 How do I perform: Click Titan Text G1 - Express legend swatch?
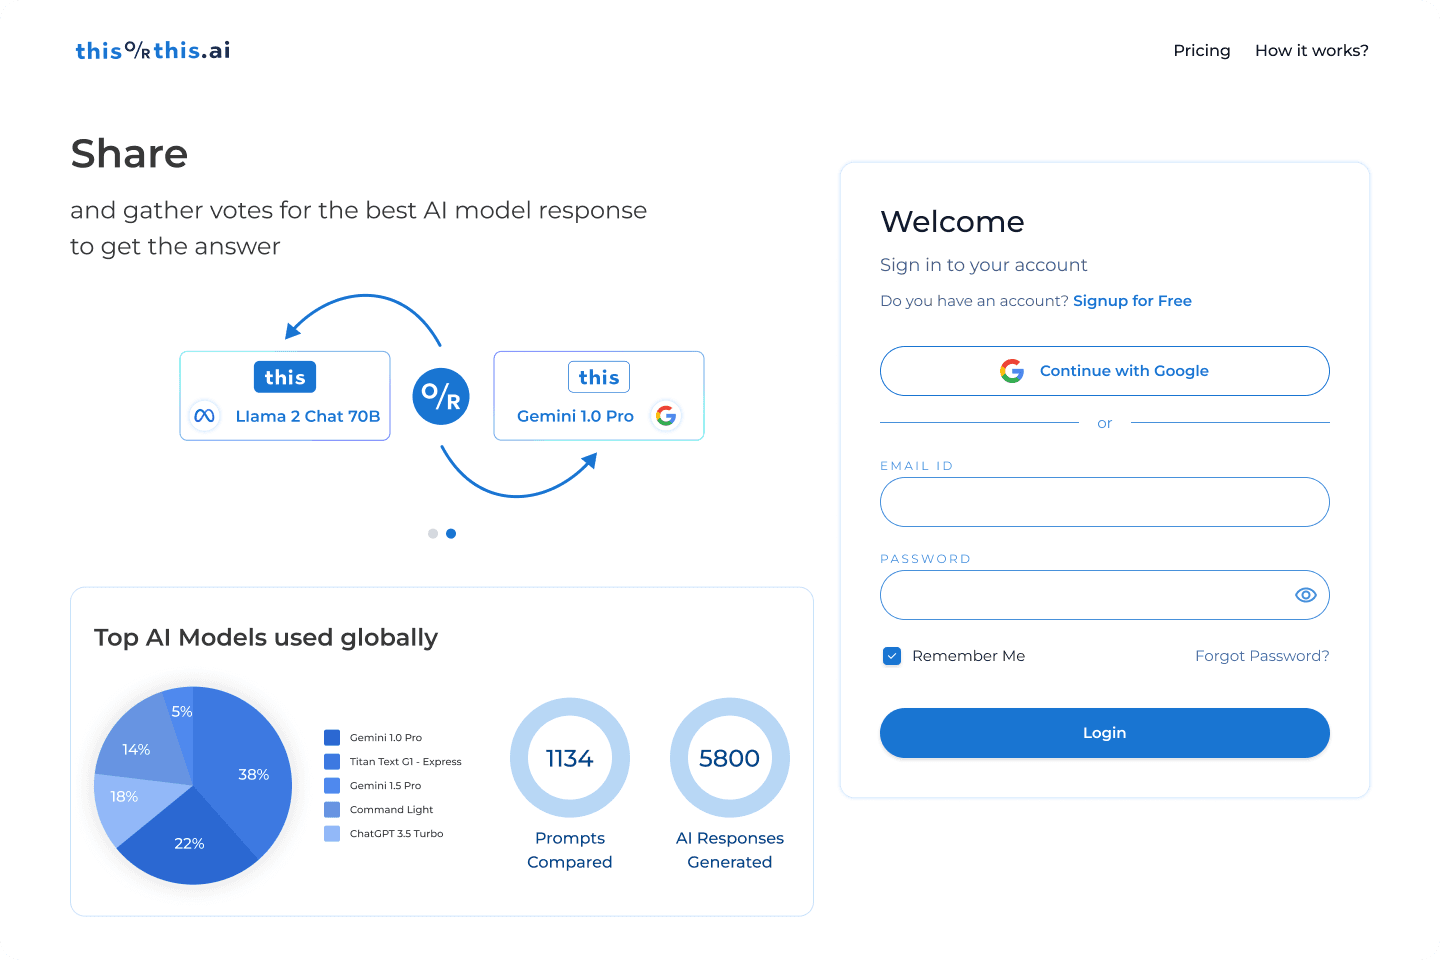pos(332,762)
